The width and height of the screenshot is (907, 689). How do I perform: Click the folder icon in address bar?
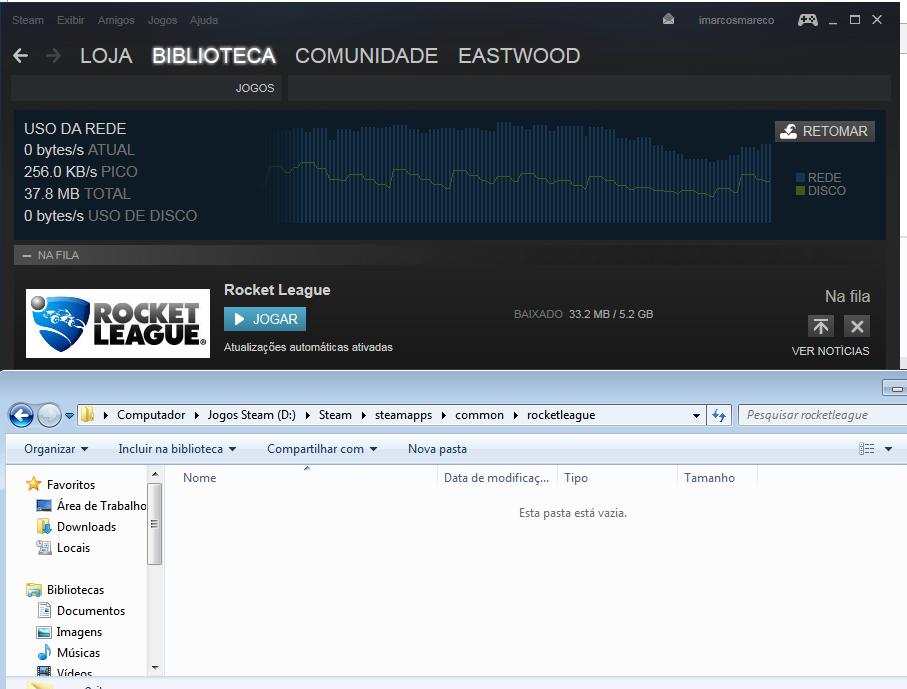[87, 414]
